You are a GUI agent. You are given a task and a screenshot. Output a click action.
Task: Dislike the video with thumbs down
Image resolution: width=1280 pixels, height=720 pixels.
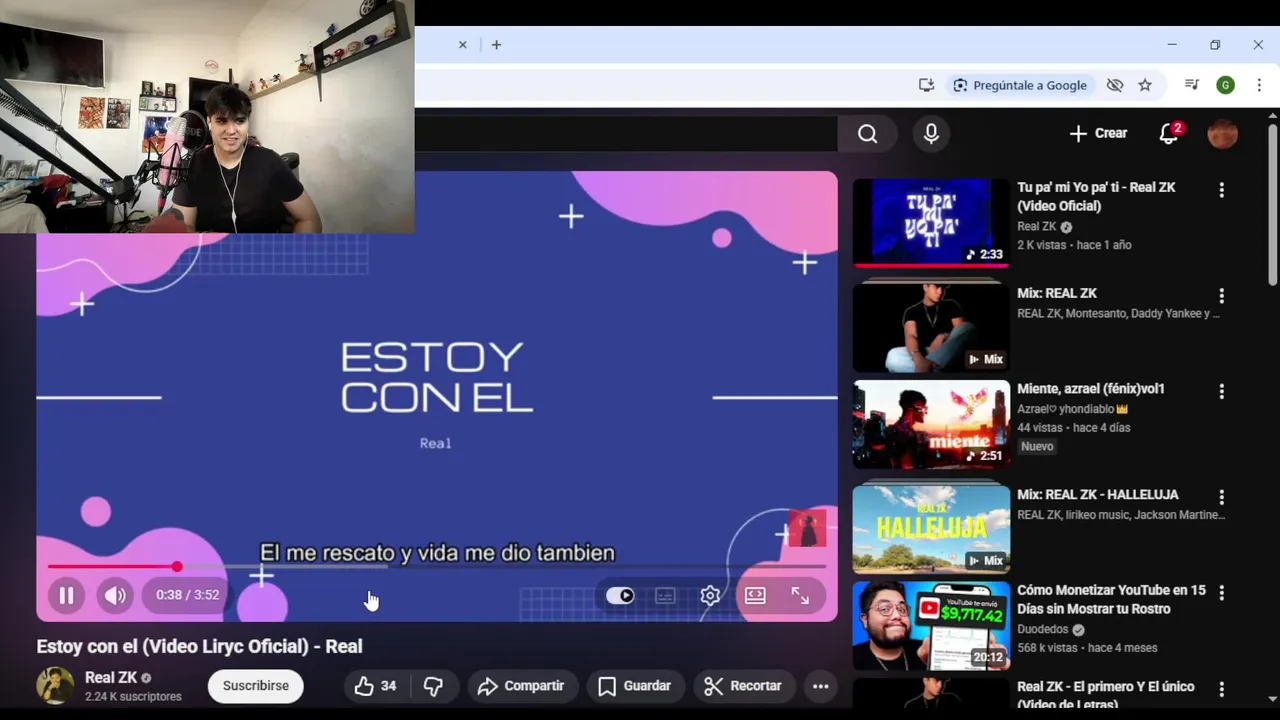(x=433, y=686)
